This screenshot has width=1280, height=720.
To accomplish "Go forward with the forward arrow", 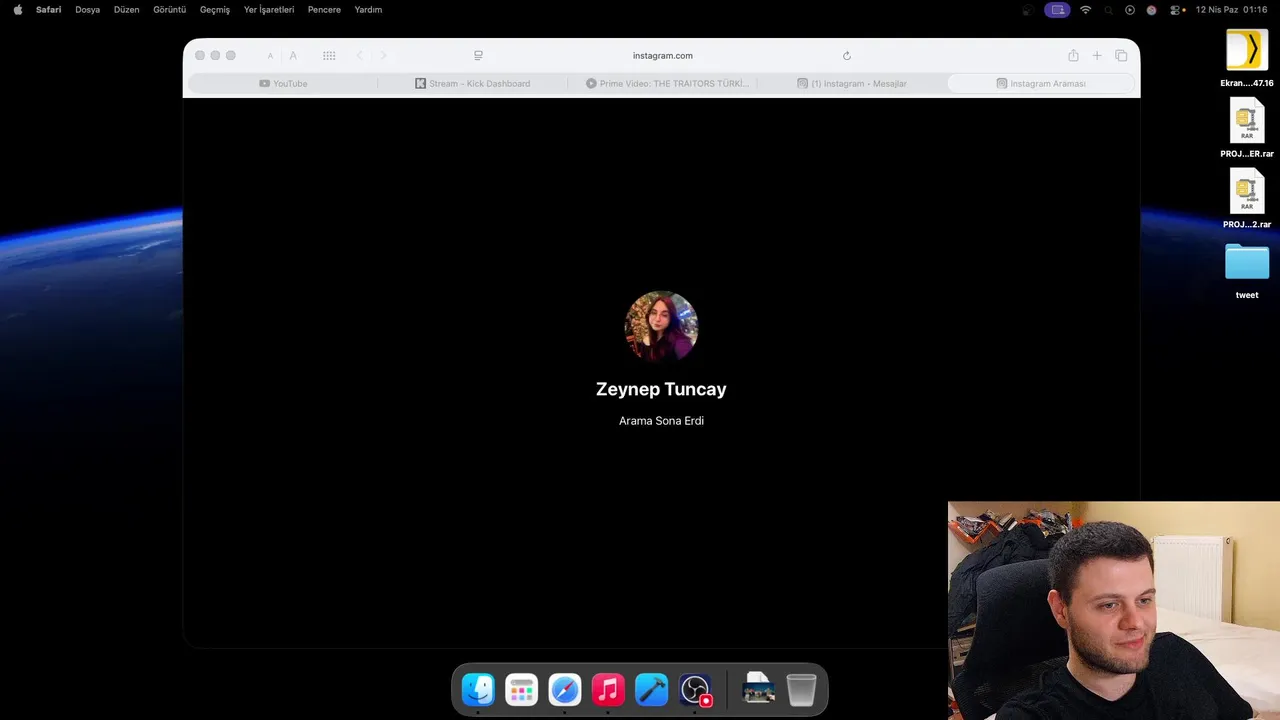I will (x=383, y=56).
